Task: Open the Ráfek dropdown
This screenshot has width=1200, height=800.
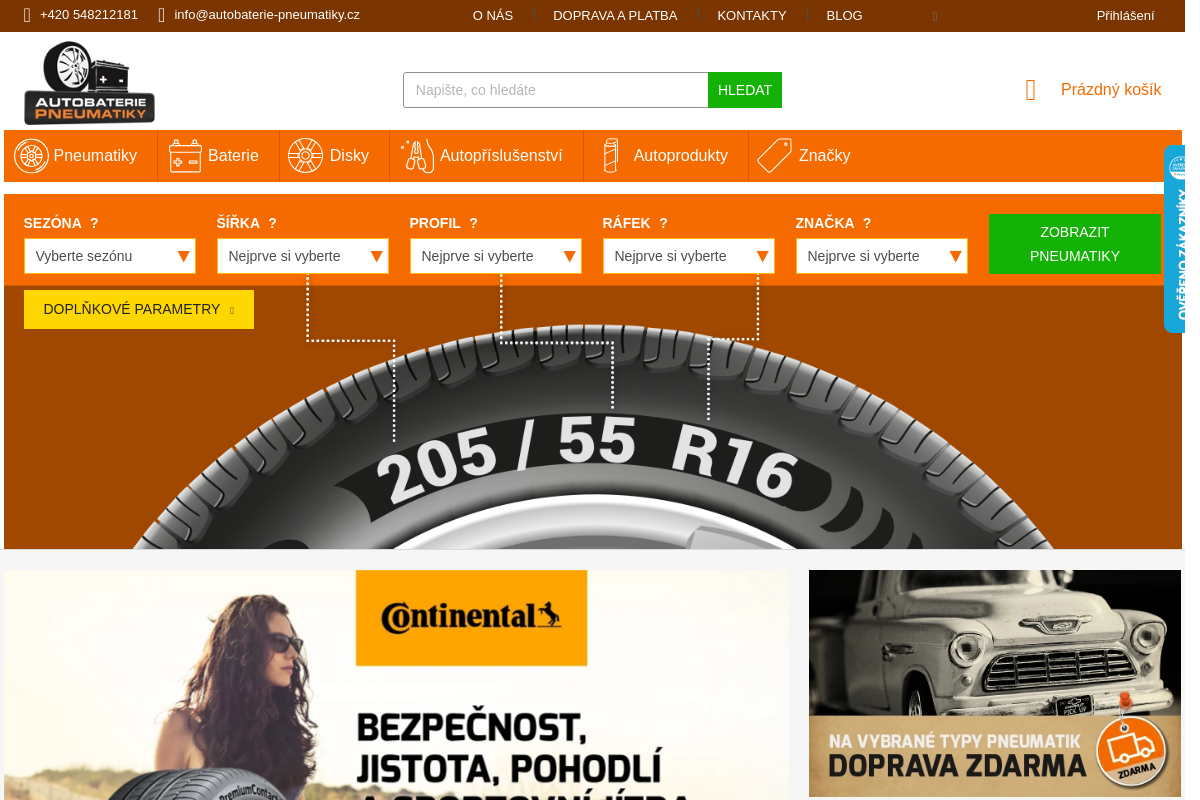Action: tap(689, 256)
